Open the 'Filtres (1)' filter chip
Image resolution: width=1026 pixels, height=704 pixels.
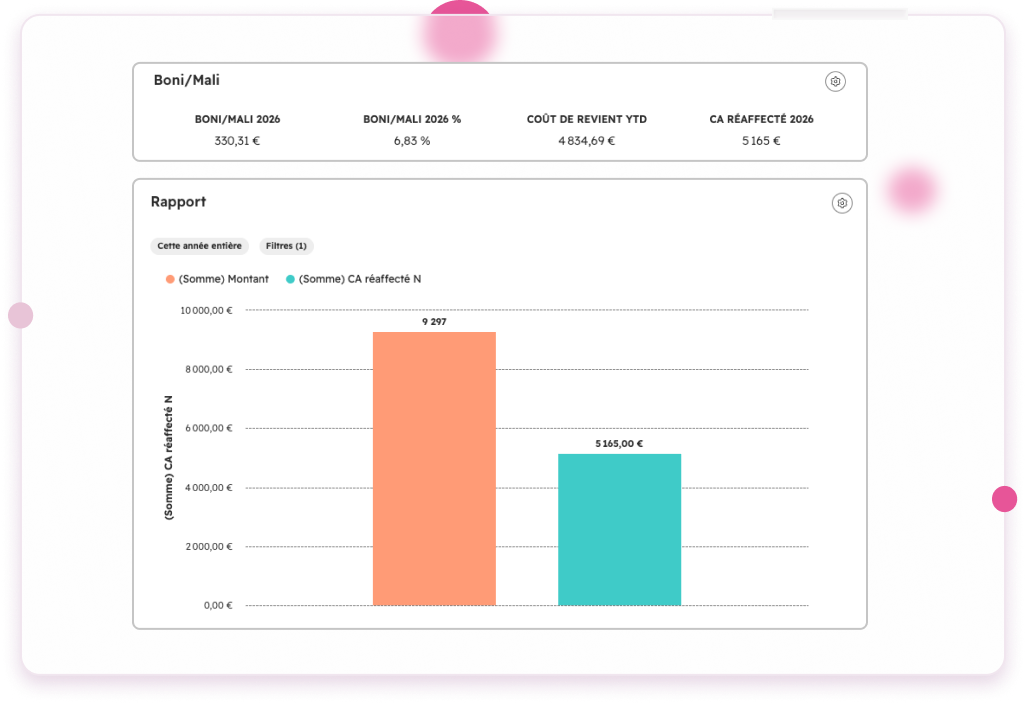coord(286,246)
